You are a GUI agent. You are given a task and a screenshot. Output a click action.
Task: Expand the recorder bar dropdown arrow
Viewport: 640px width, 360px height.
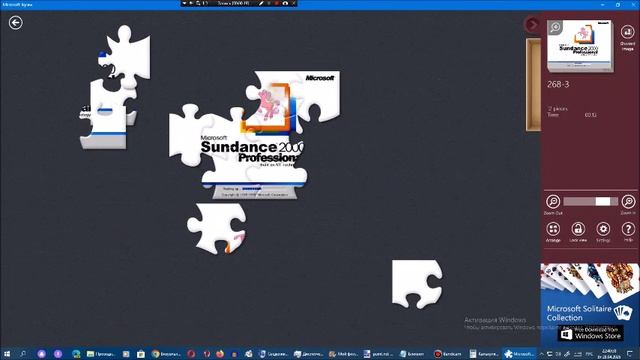[184, 3]
